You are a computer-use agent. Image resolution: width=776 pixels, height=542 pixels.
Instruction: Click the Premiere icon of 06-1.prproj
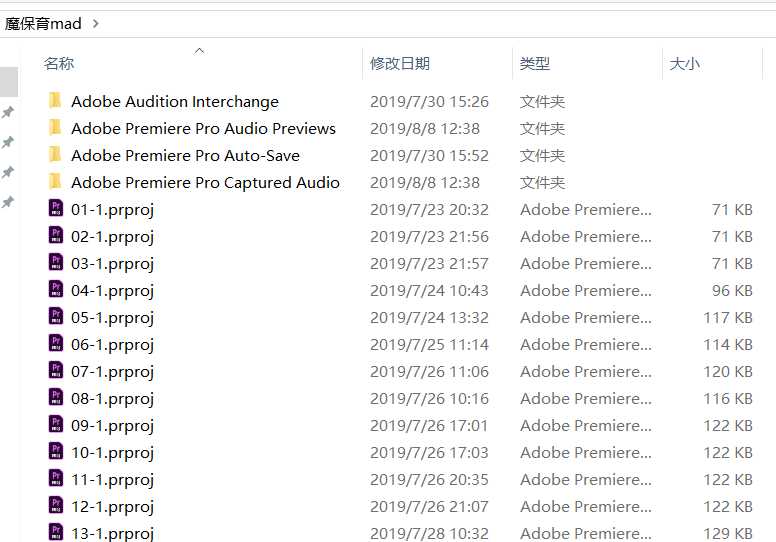pos(56,344)
